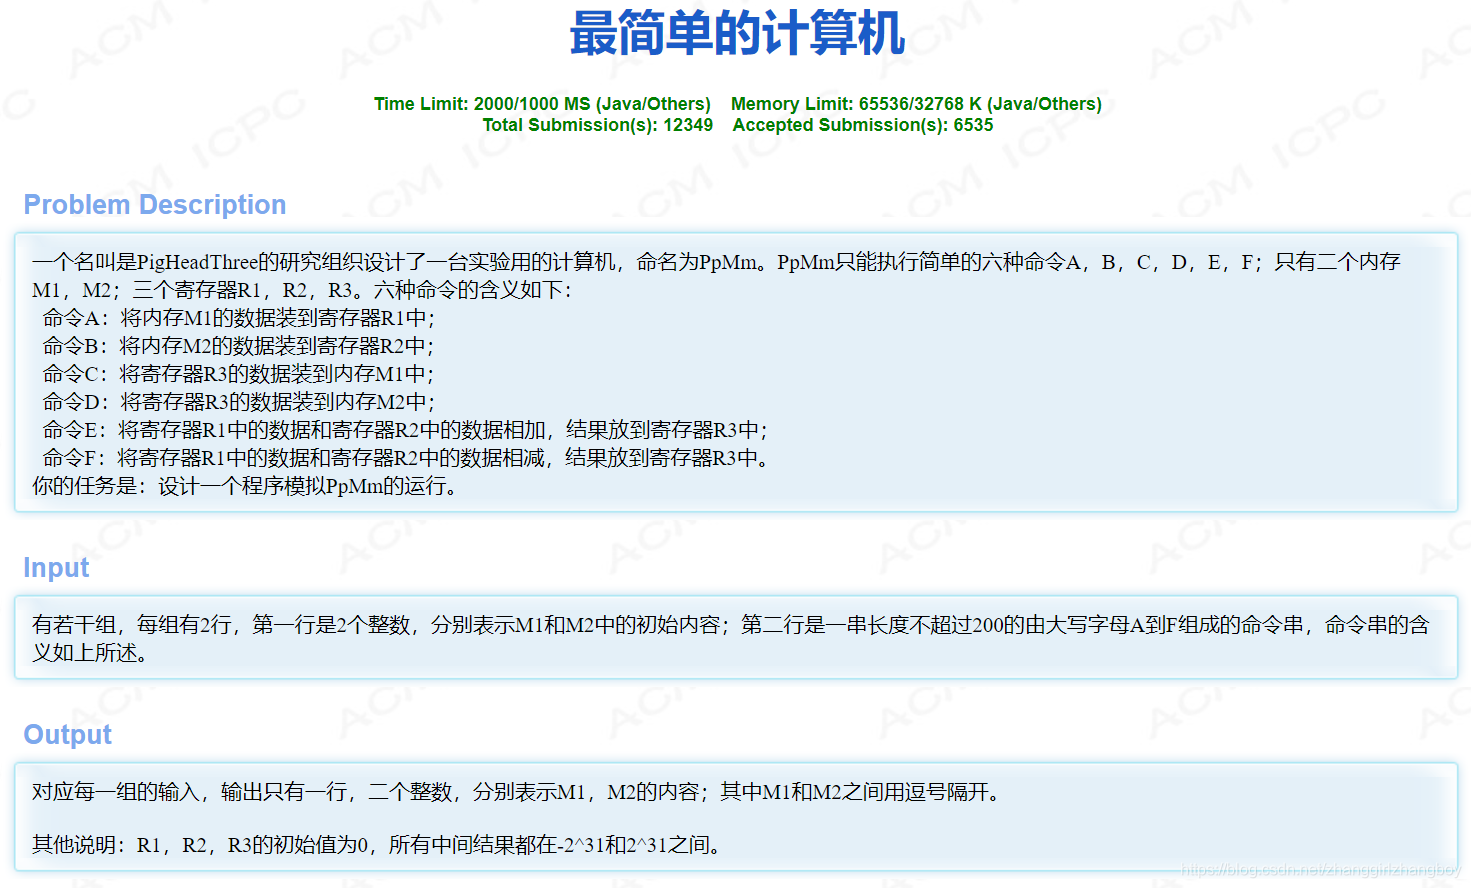Select the Problem Description text box

[735, 373]
